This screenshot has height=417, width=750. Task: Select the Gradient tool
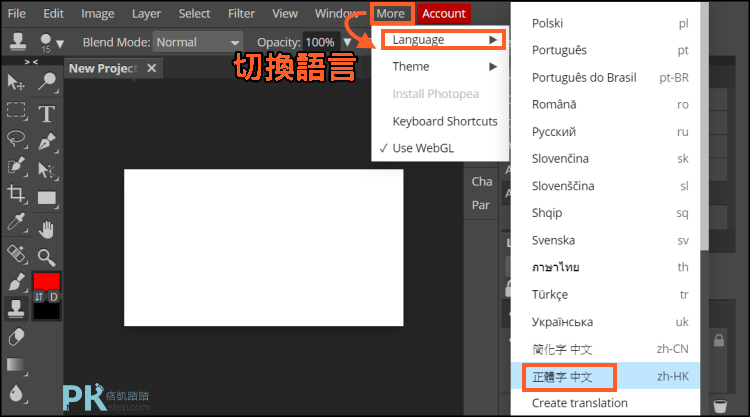click(x=17, y=365)
